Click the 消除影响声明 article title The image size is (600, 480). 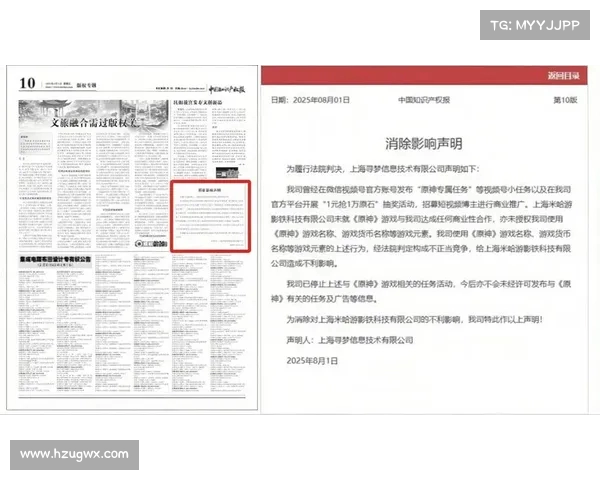pos(424,144)
